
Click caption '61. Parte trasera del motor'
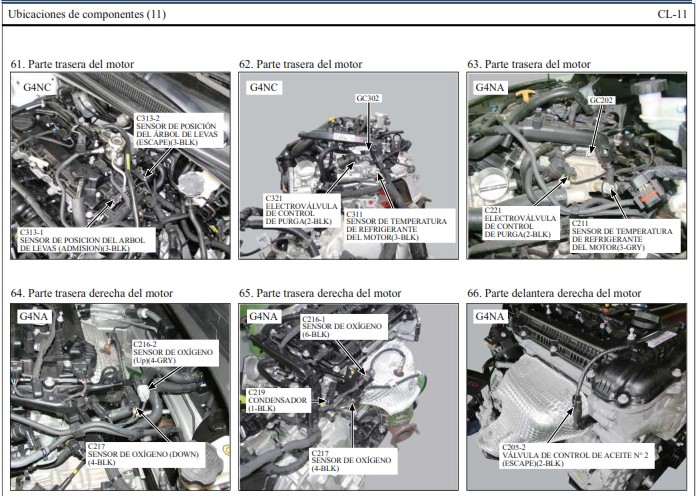[x=72, y=64]
